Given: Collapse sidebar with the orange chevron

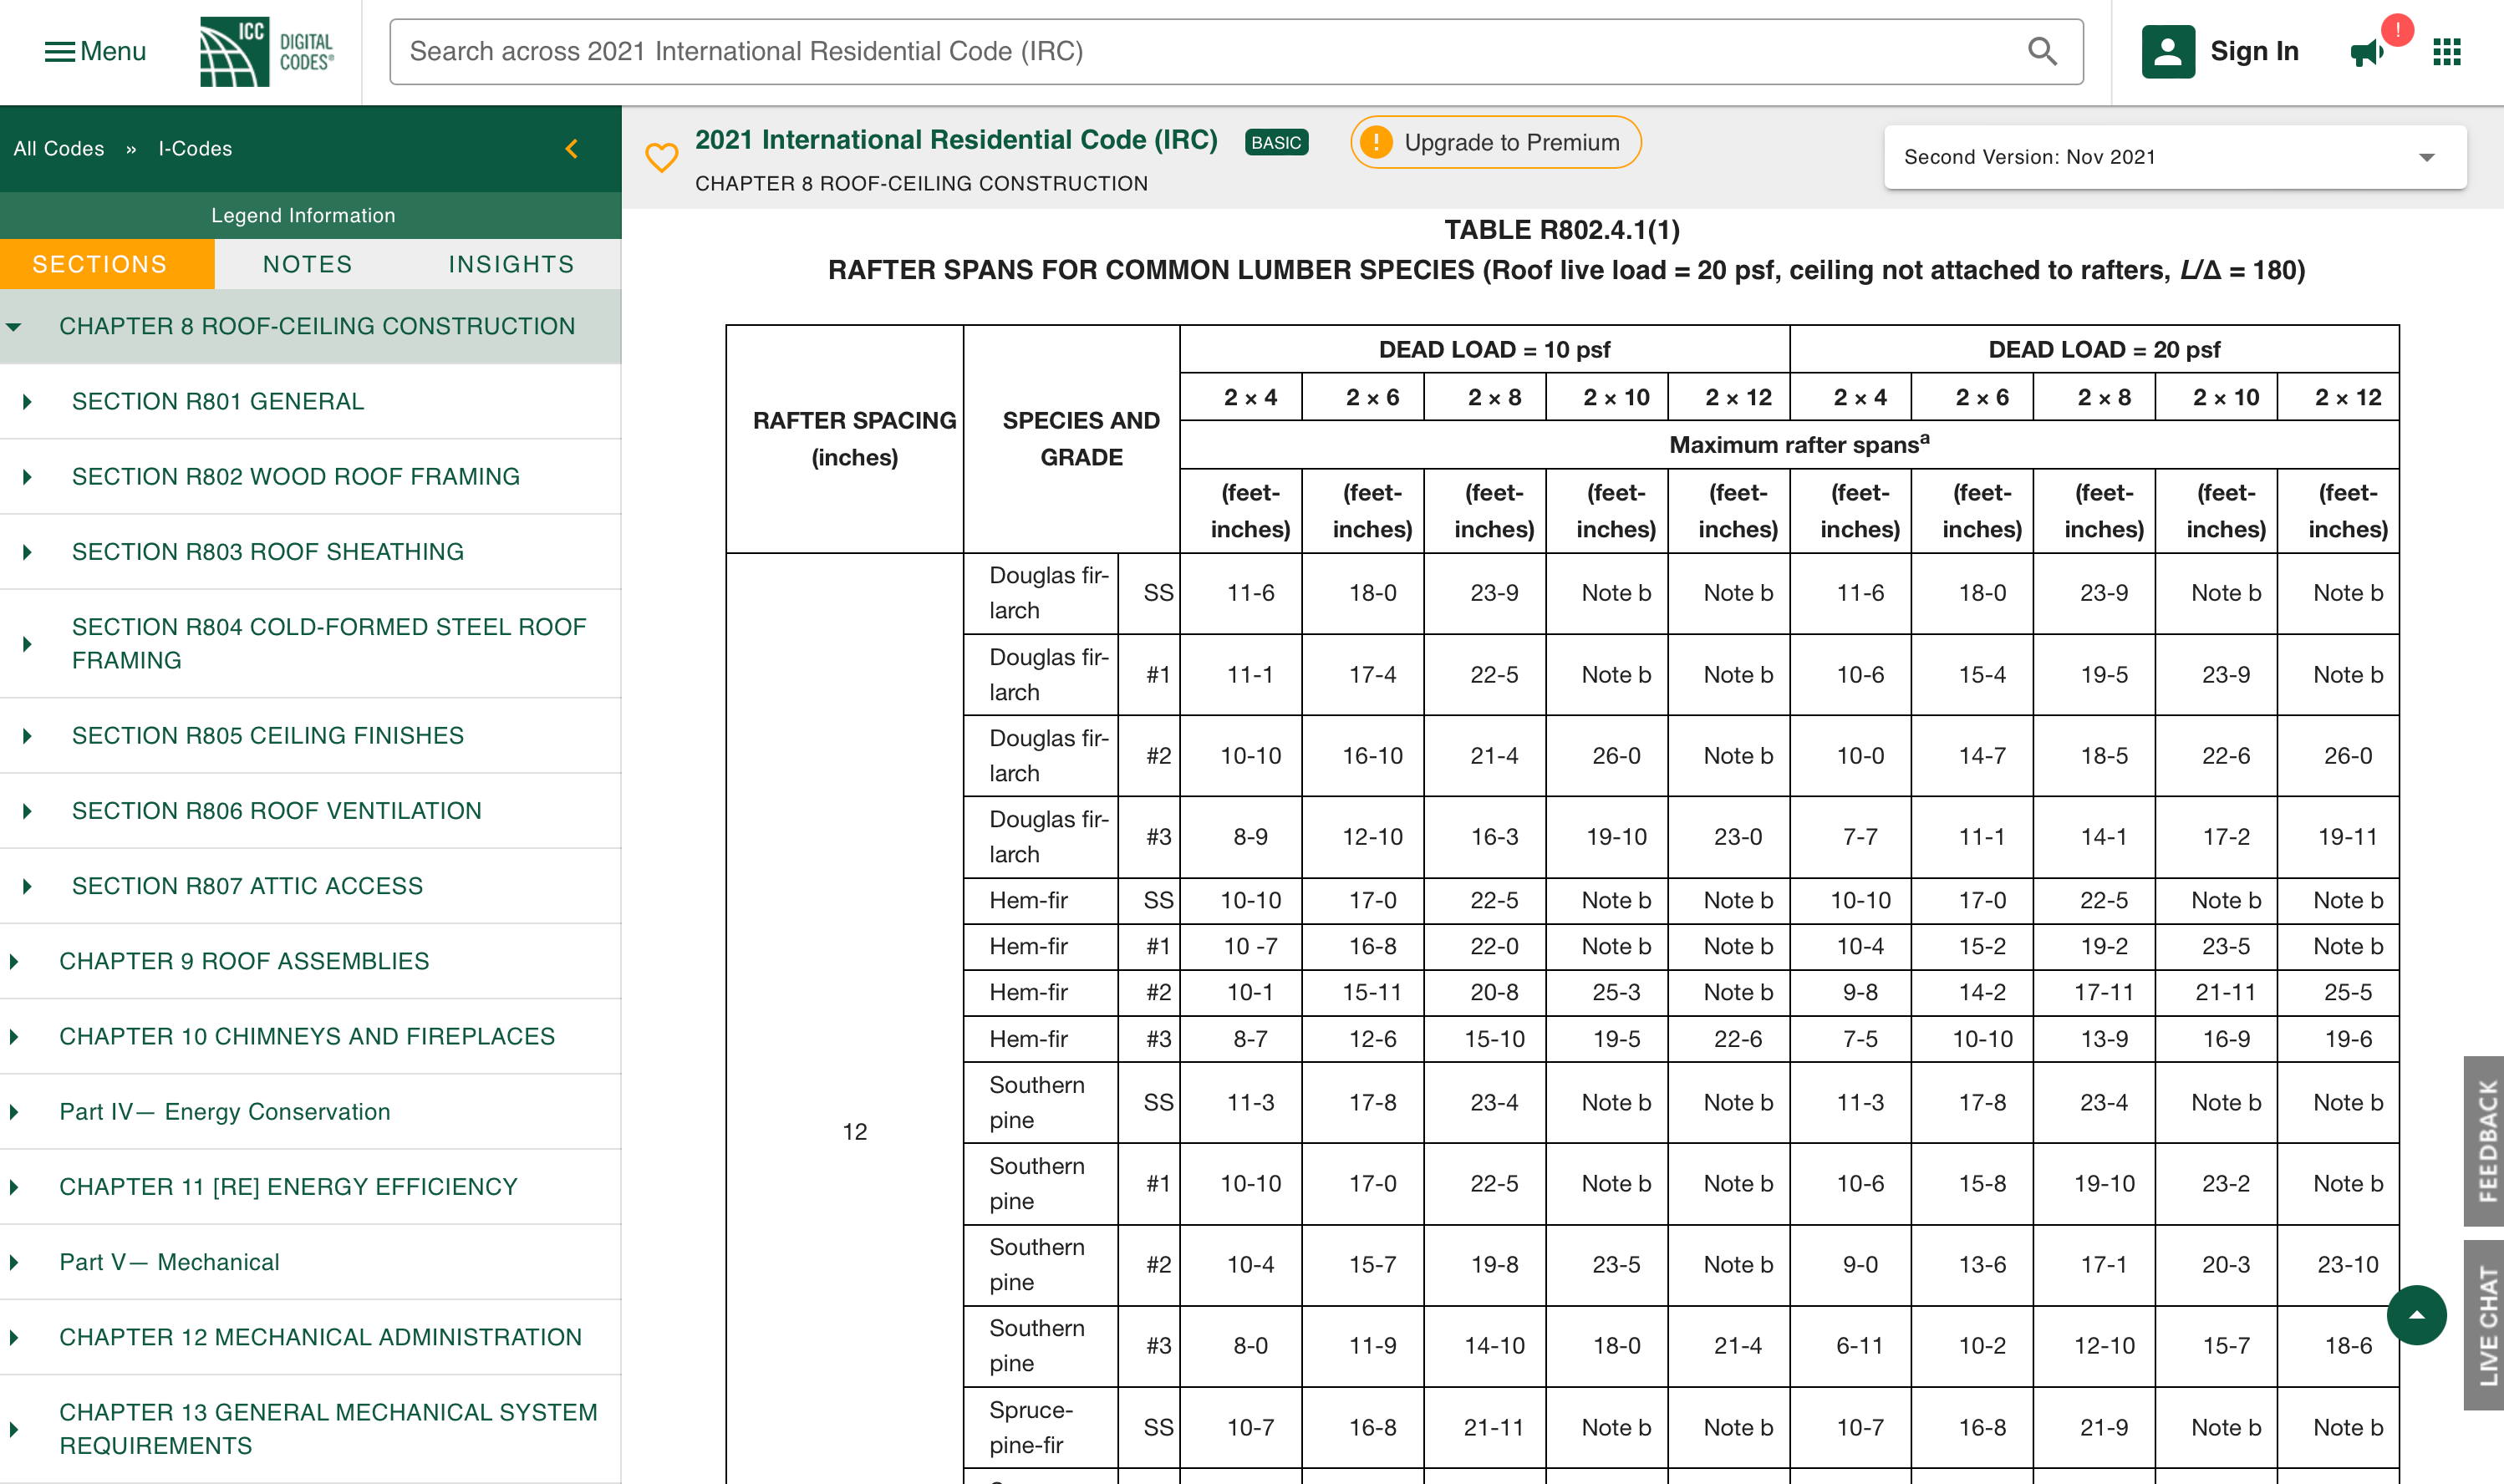Looking at the screenshot, I should [x=572, y=149].
